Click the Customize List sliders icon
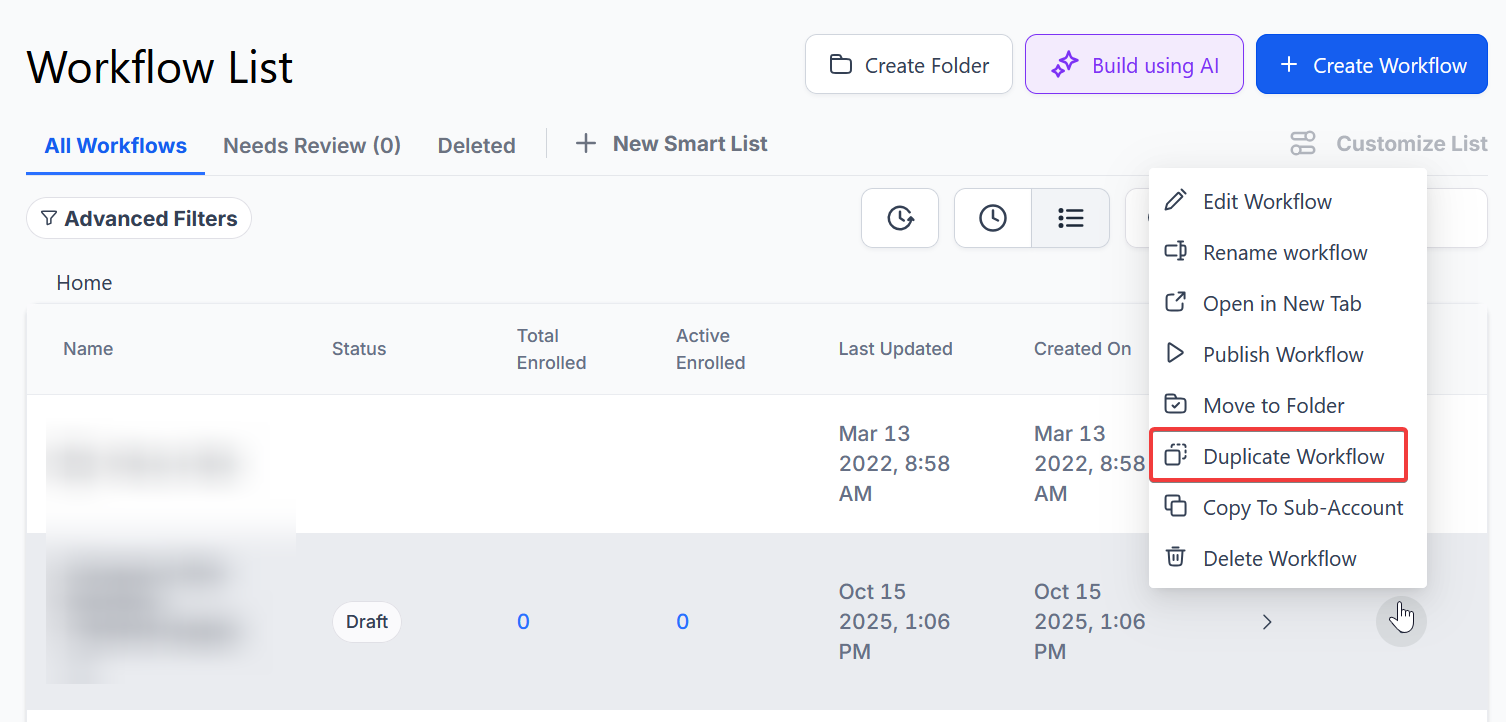This screenshot has height=722, width=1506. point(1303,144)
